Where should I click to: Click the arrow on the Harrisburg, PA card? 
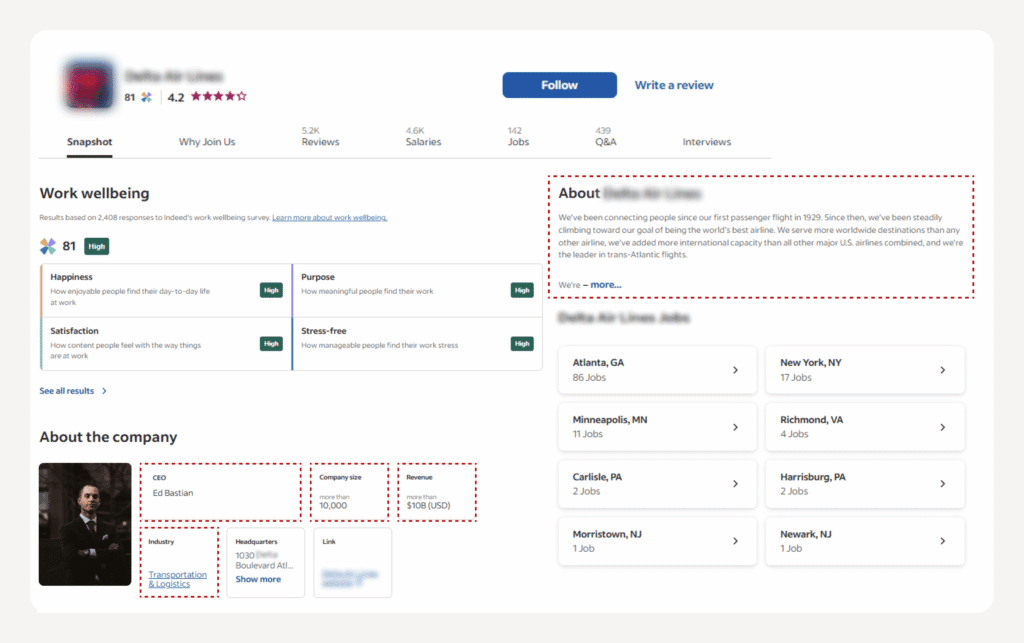pos(941,484)
